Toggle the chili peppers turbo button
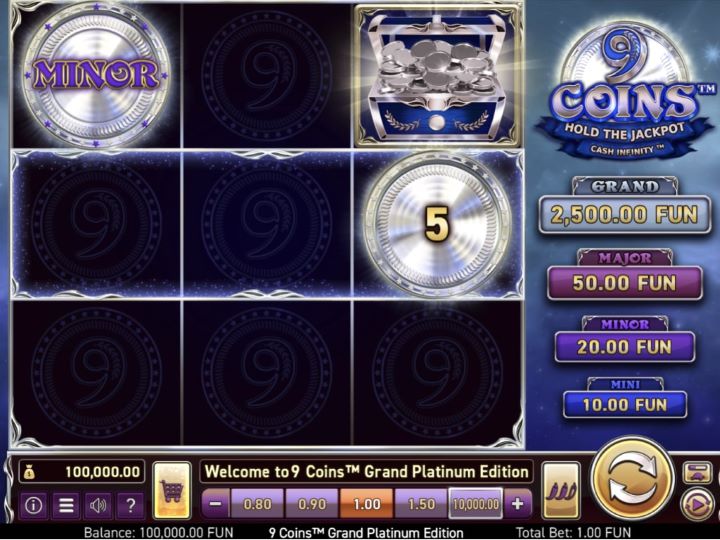This screenshot has width=720, height=540. 561,490
